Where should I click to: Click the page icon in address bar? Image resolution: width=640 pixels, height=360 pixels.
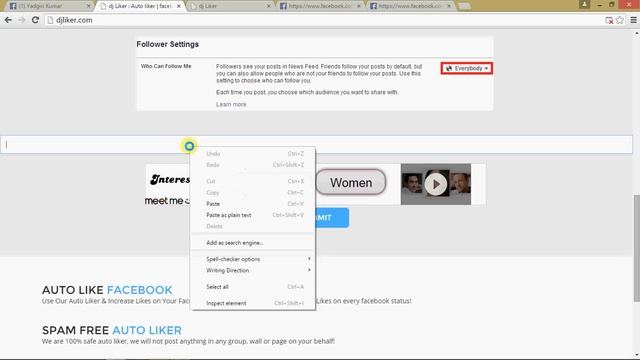50,20
